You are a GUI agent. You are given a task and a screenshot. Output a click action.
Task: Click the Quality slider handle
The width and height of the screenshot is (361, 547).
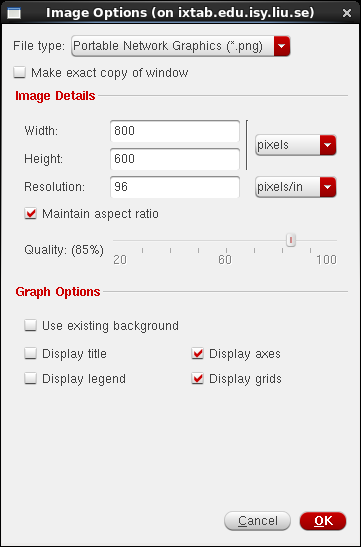[291, 240]
